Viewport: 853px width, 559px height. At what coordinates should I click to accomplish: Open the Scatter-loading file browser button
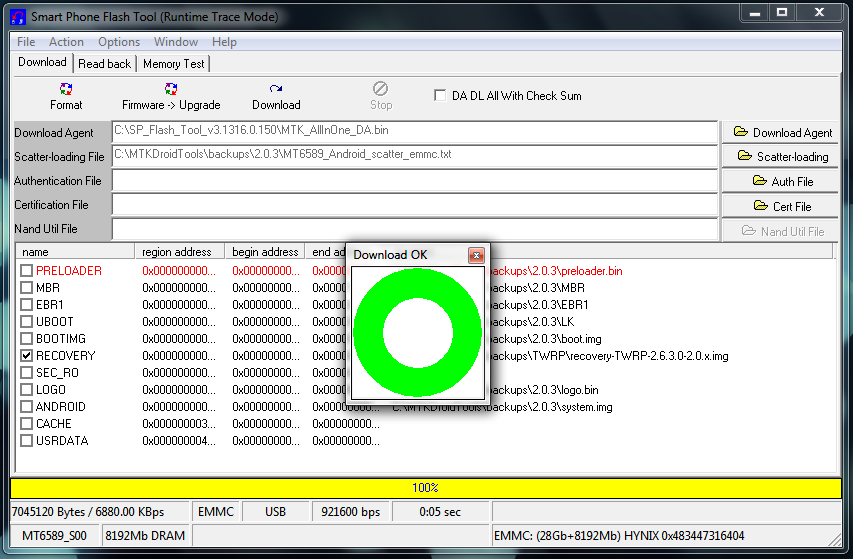(783, 157)
